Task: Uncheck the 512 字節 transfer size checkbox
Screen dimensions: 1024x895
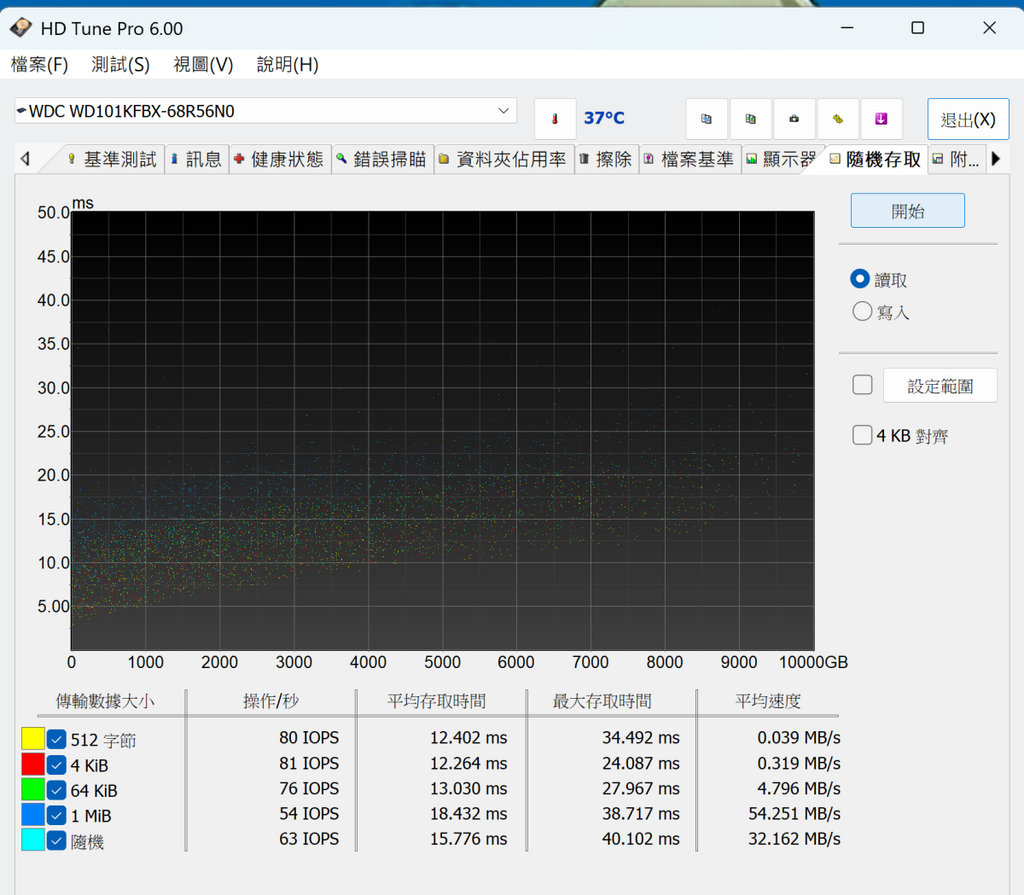Action: tap(56, 740)
